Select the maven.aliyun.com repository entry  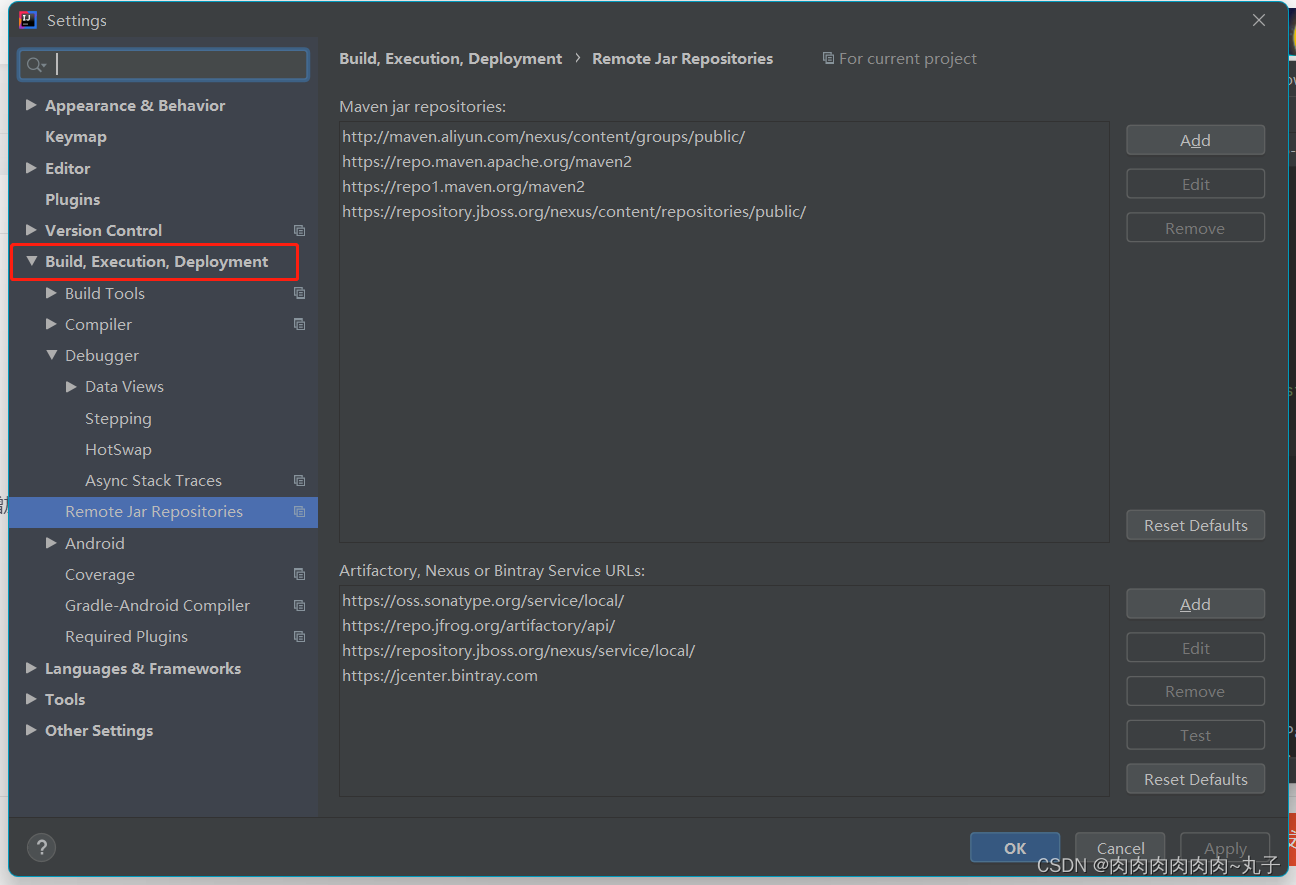[543, 137]
